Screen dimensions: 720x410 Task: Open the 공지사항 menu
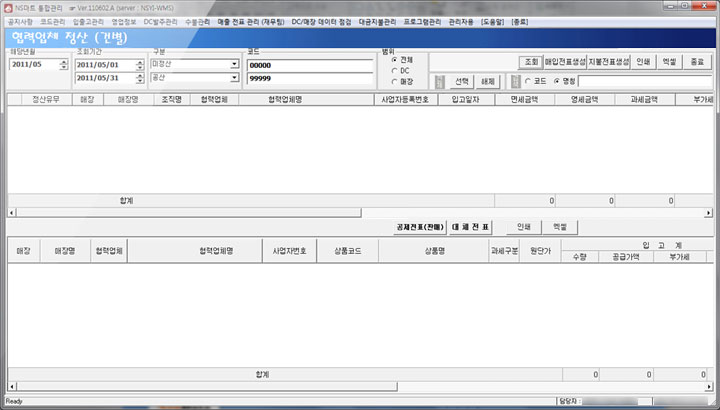click(x=20, y=22)
